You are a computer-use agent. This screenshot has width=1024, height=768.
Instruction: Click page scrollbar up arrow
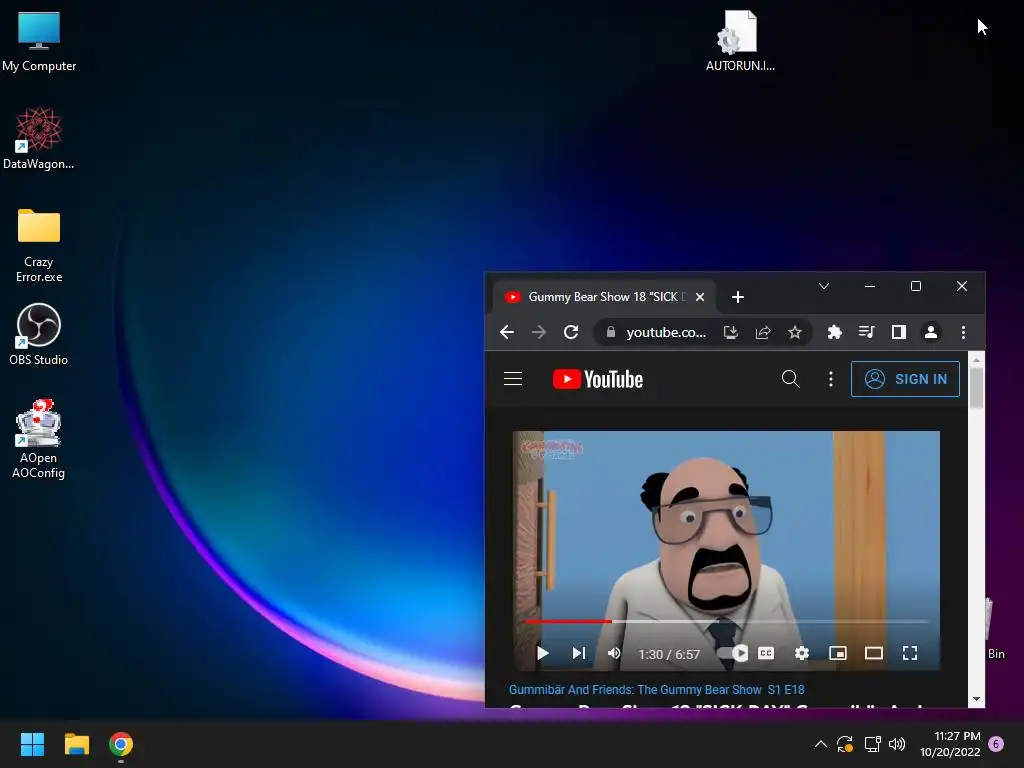976,359
